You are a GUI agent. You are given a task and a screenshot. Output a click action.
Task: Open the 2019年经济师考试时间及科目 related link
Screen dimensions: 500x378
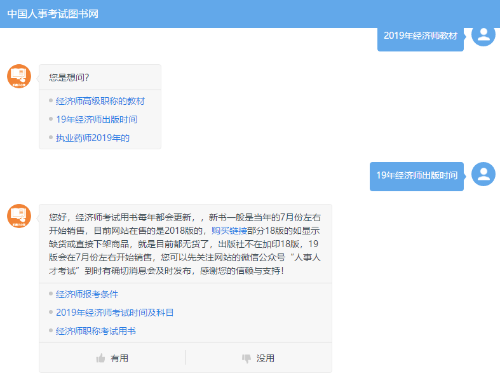tap(115, 312)
